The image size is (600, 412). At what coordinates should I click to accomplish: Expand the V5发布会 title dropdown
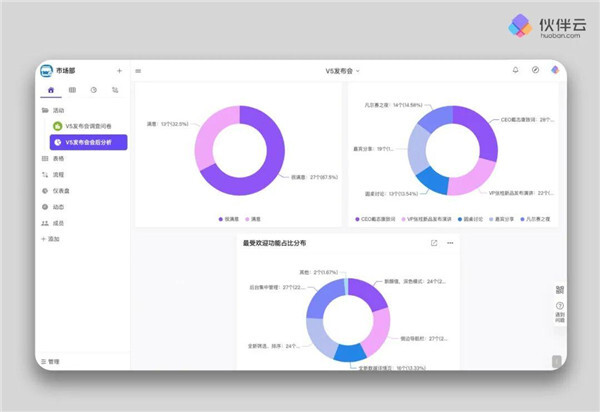pyautogui.click(x=343, y=71)
